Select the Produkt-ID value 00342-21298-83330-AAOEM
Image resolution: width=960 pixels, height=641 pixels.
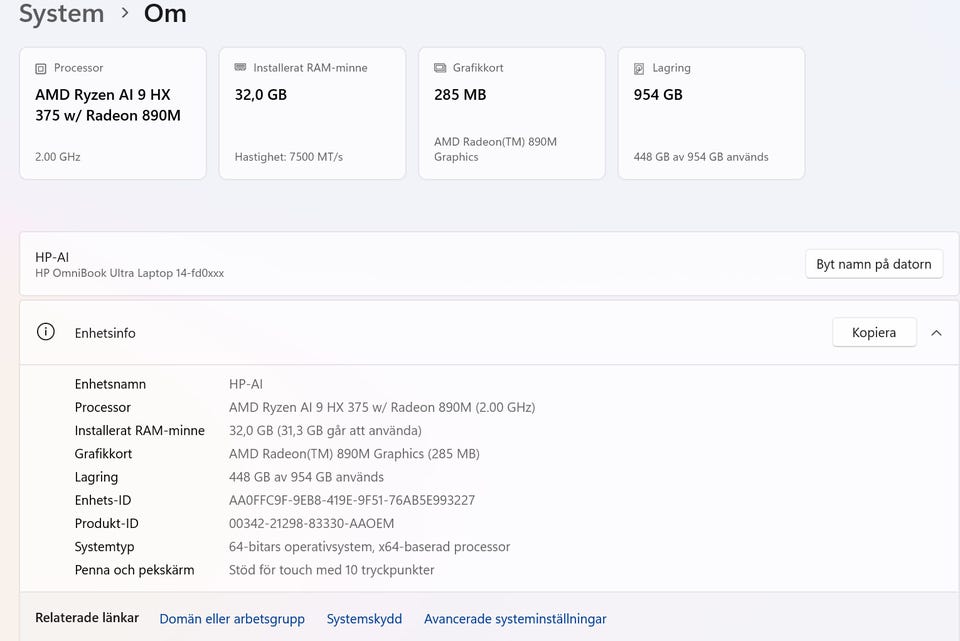pyautogui.click(x=312, y=523)
